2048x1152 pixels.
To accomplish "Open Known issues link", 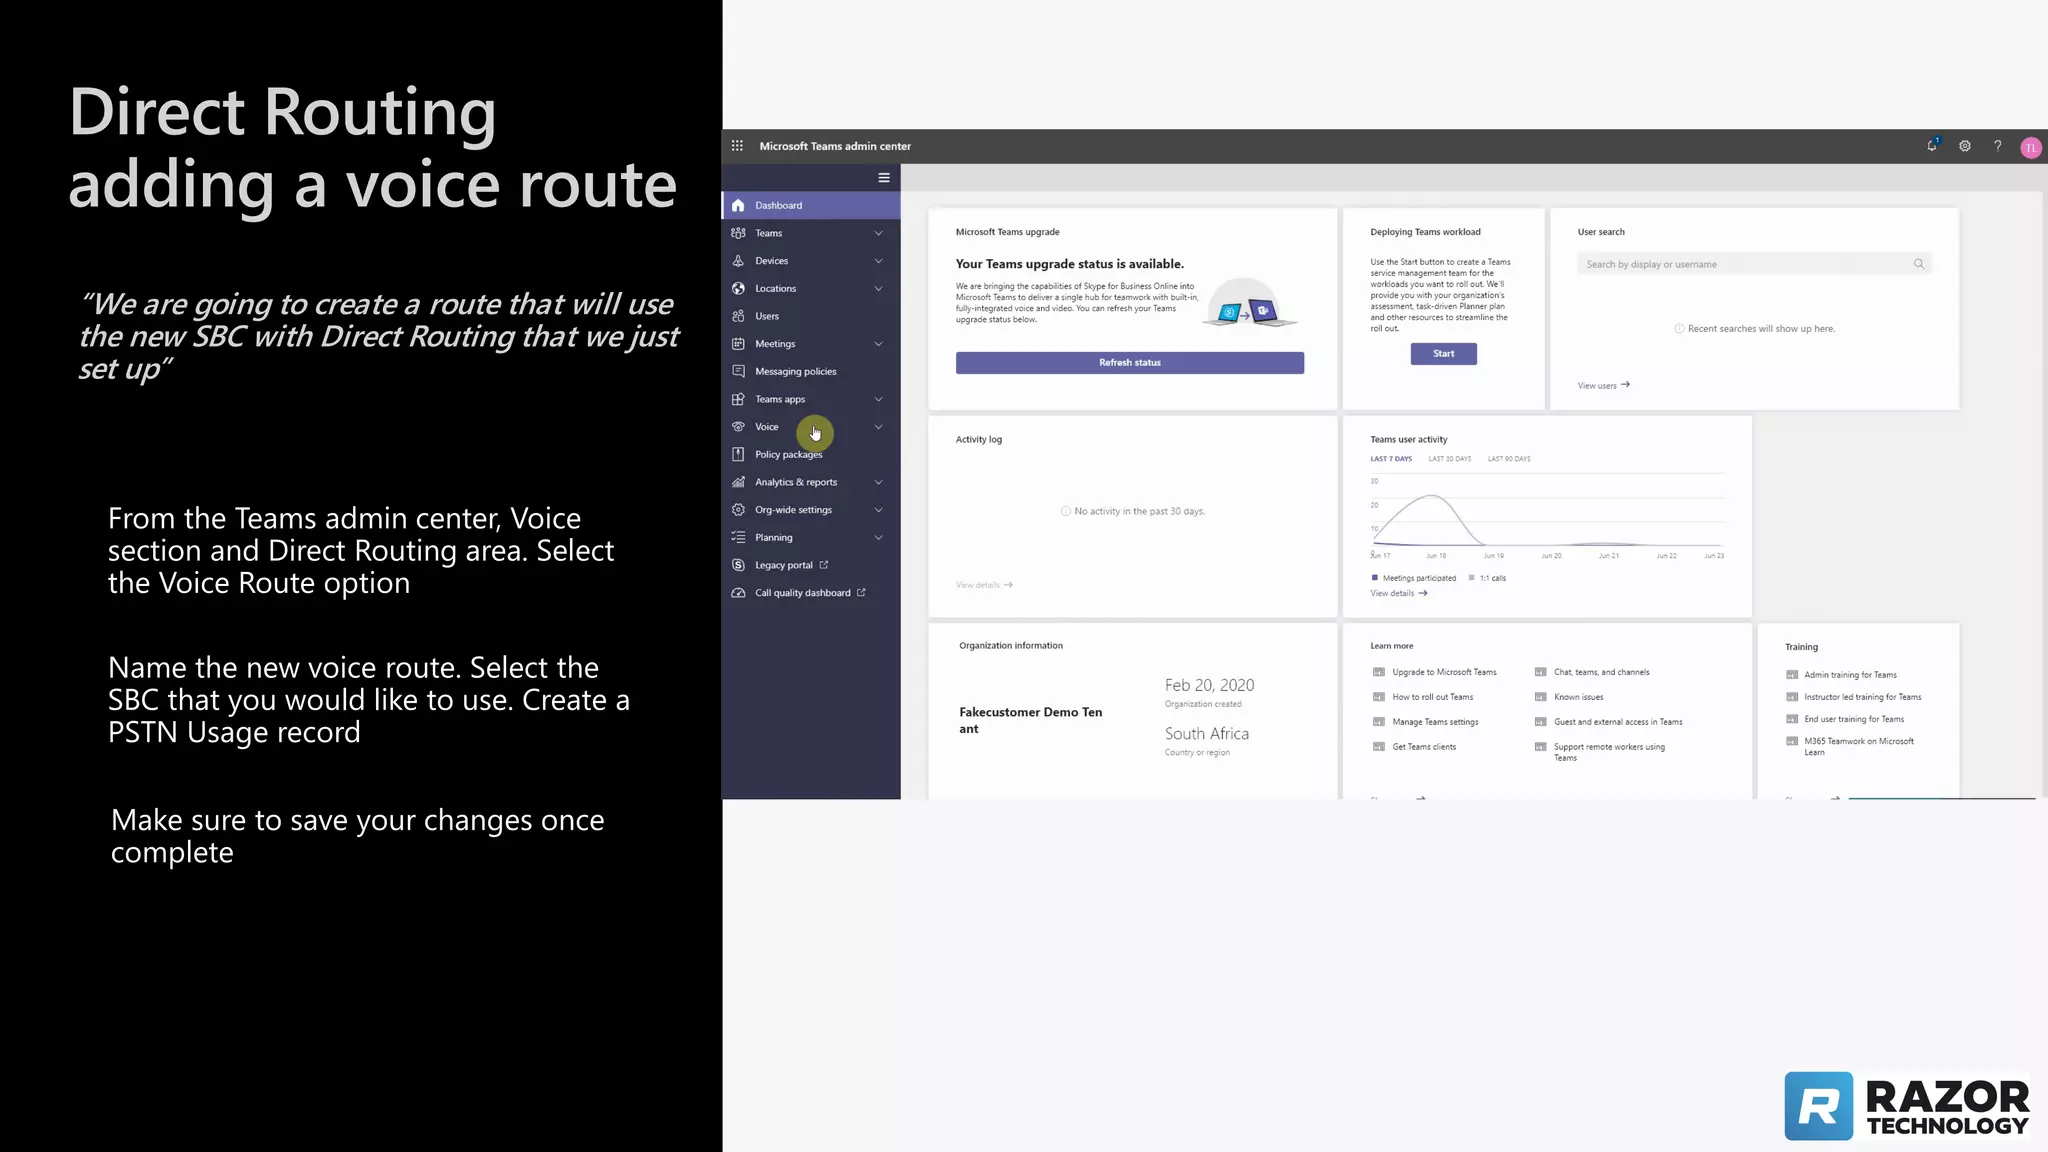I will click(x=1579, y=697).
